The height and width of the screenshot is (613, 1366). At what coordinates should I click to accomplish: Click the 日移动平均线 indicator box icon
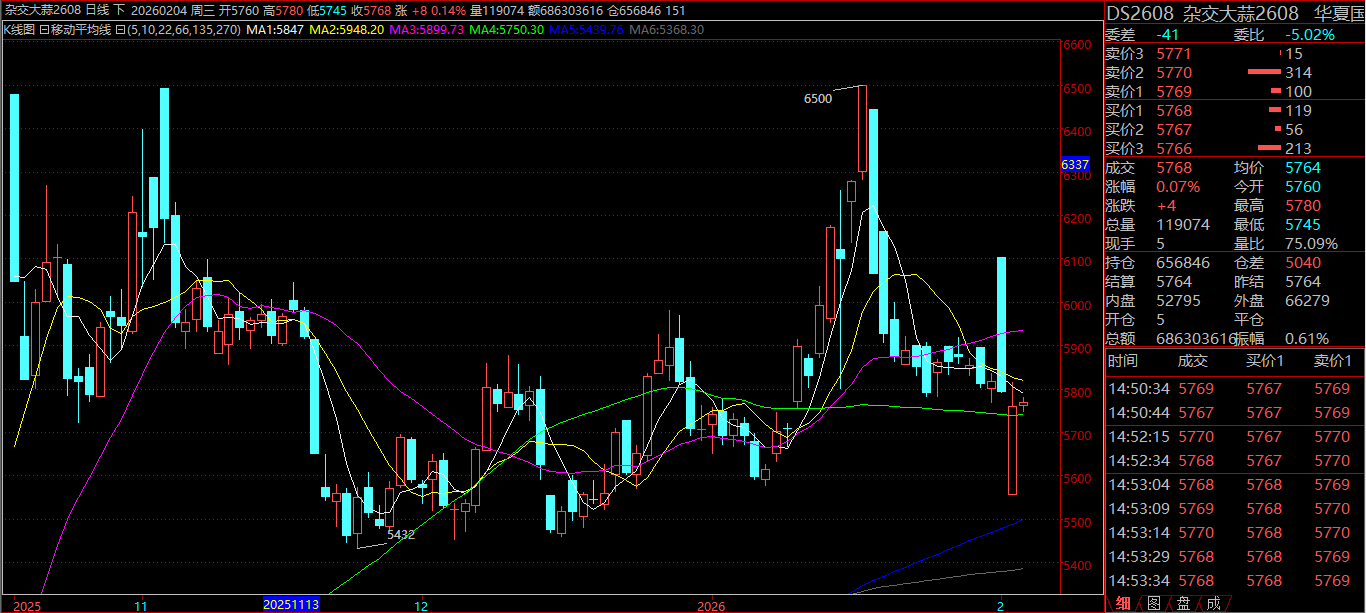tap(45, 30)
